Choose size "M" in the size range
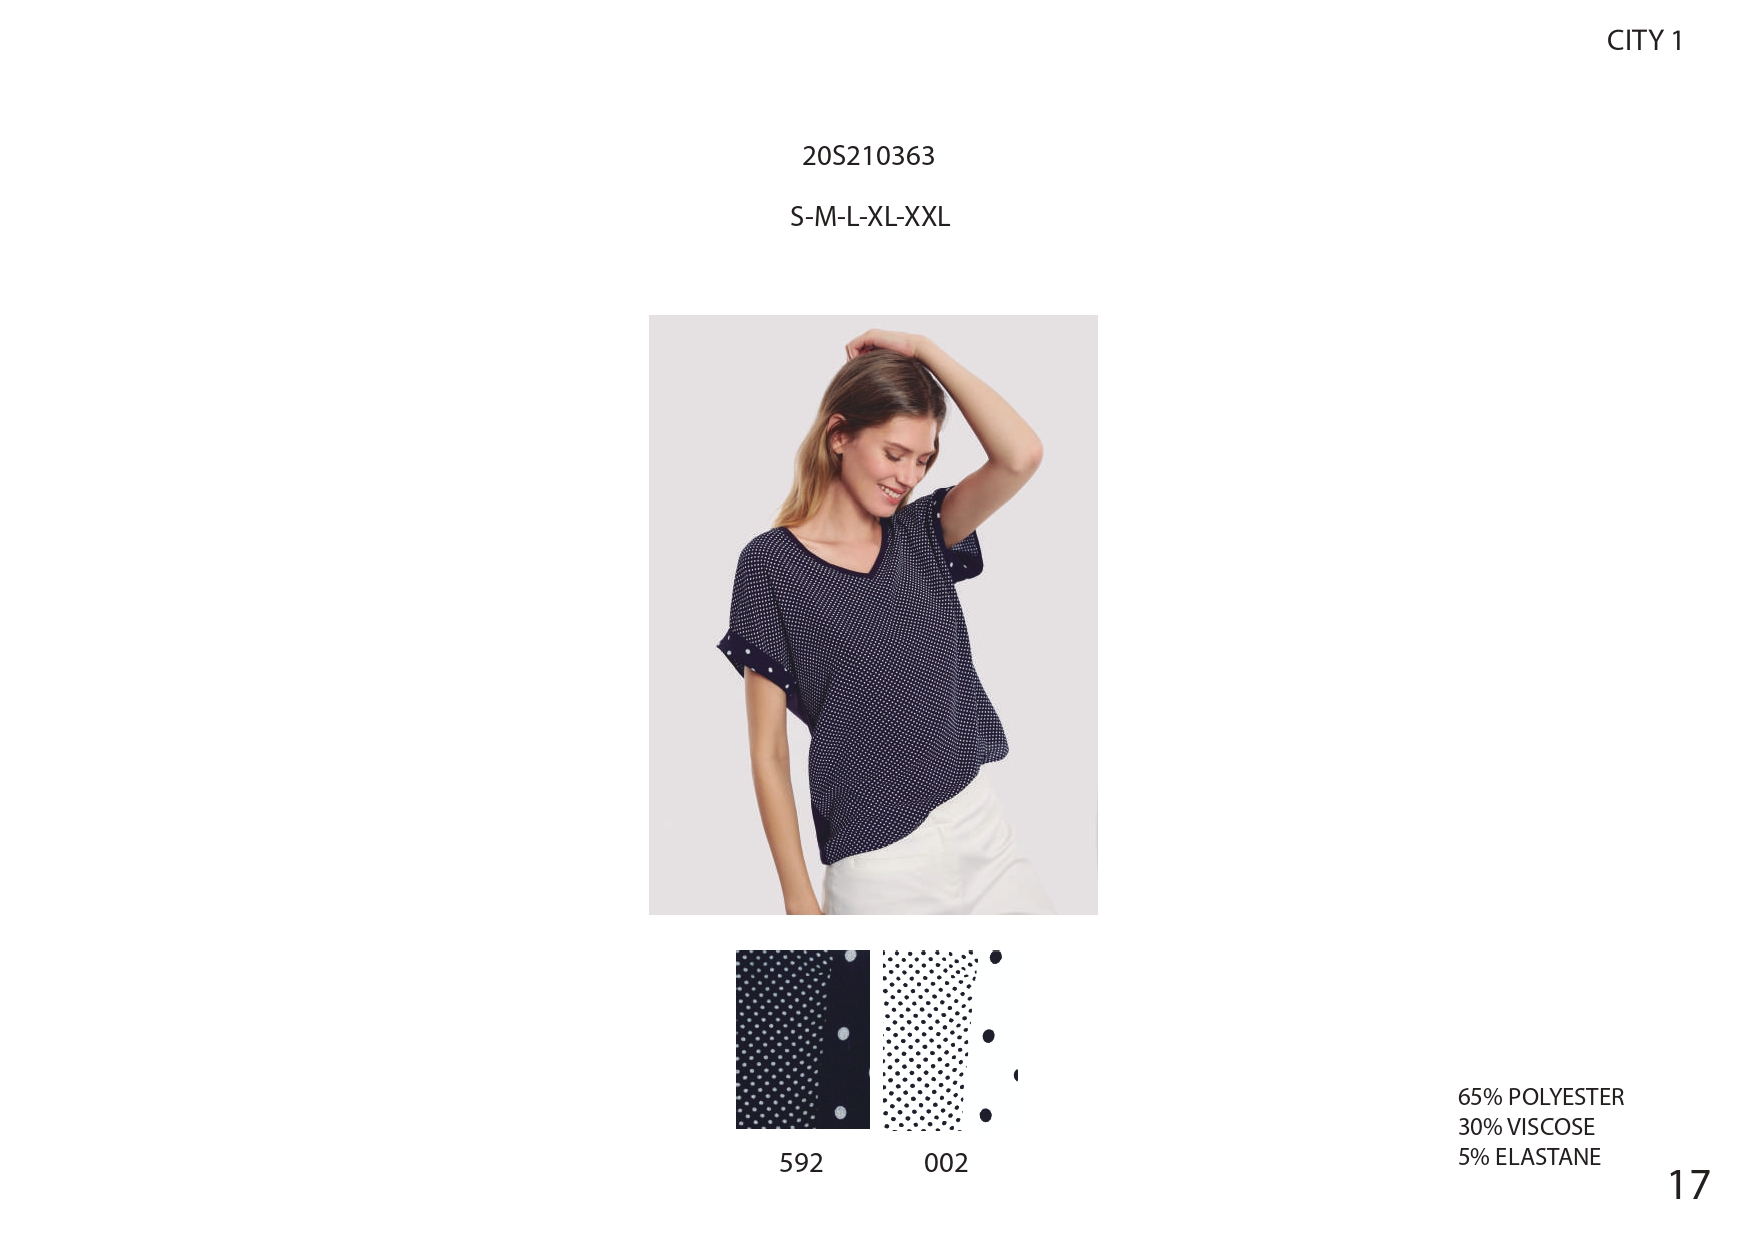 825,217
